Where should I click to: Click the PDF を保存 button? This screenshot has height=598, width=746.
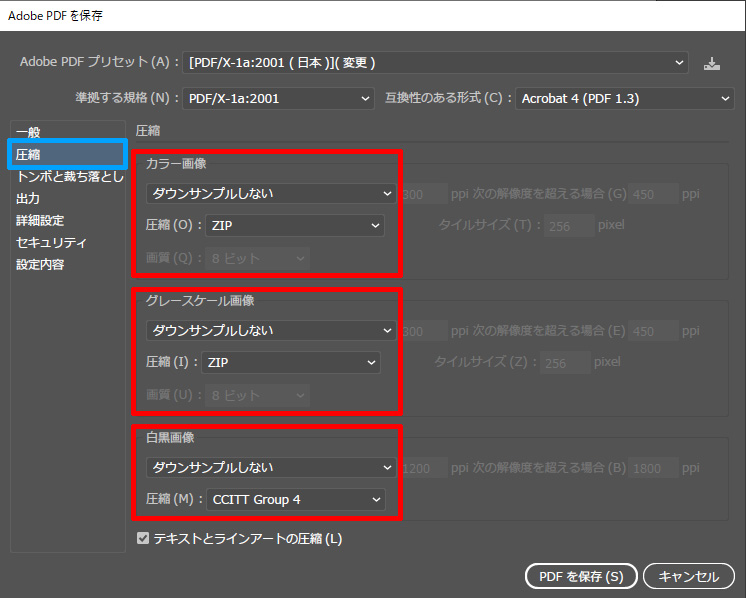pos(581,576)
